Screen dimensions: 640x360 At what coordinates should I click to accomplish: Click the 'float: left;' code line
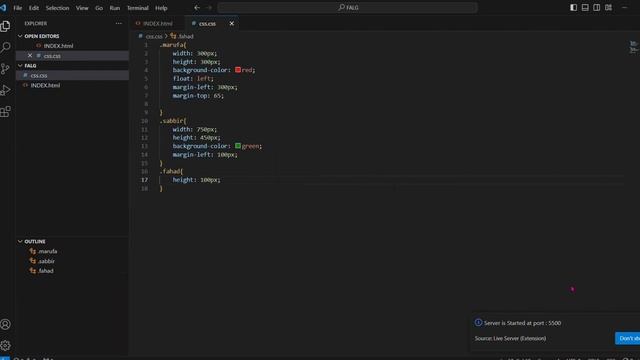pyautogui.click(x=193, y=78)
